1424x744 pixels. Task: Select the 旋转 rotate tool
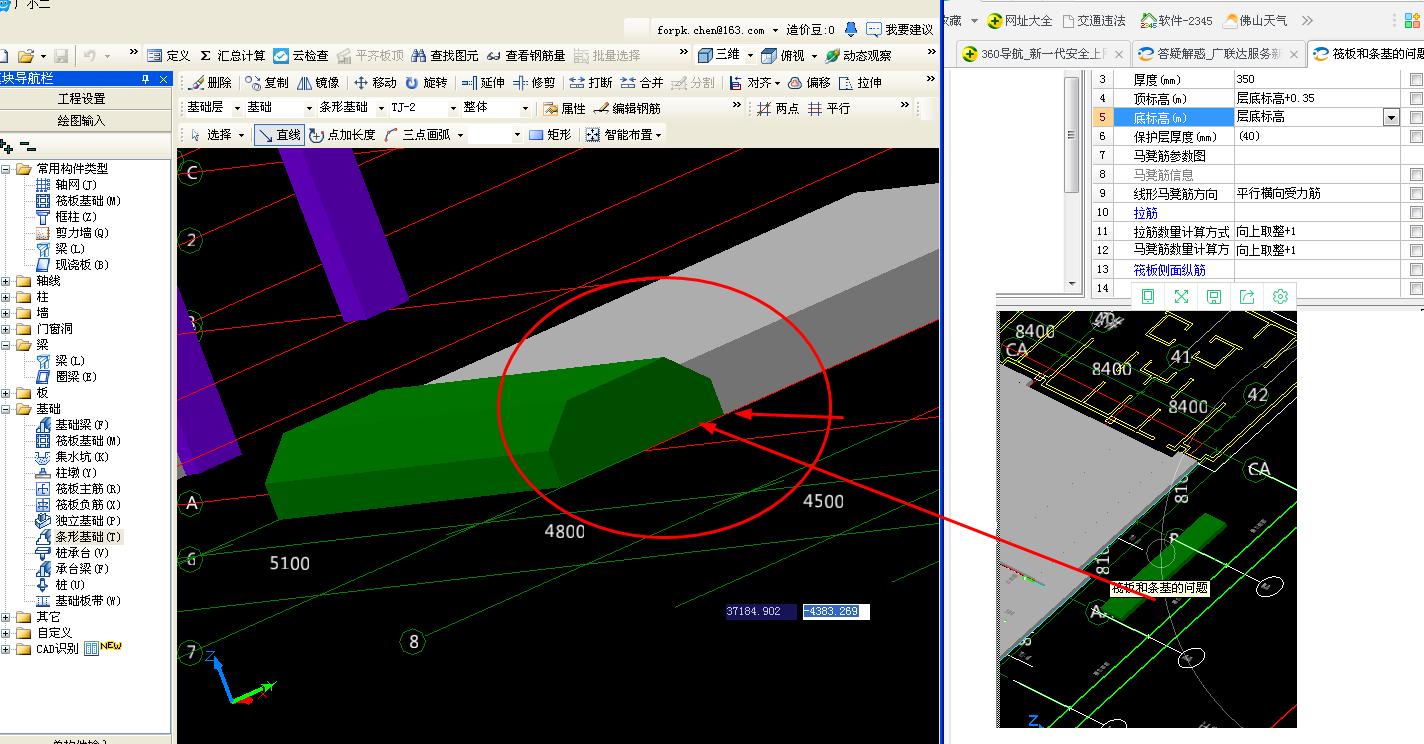[x=427, y=83]
